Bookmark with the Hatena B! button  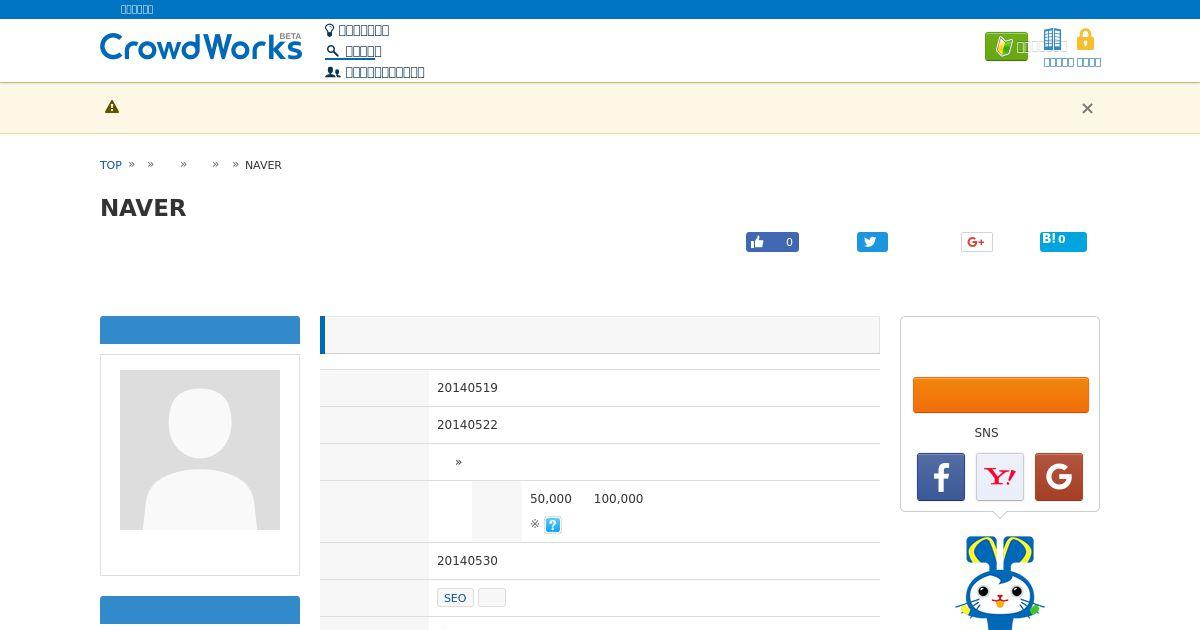coord(1063,241)
